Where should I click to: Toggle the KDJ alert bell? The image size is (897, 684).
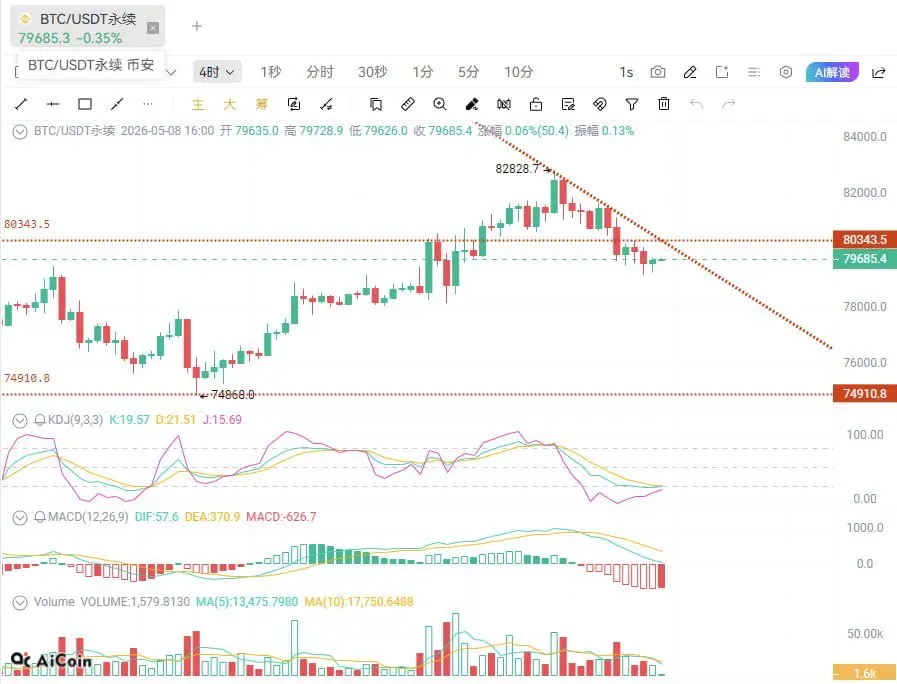39,420
